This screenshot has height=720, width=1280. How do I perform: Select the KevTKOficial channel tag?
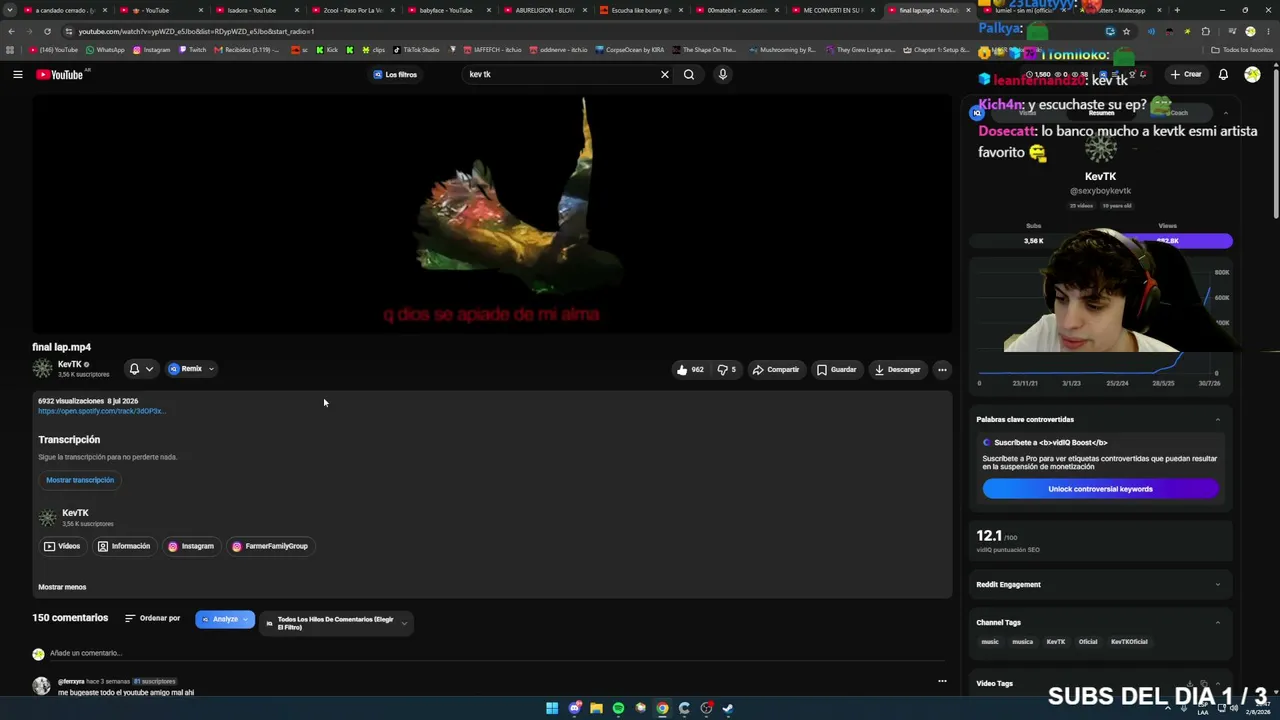(1129, 642)
